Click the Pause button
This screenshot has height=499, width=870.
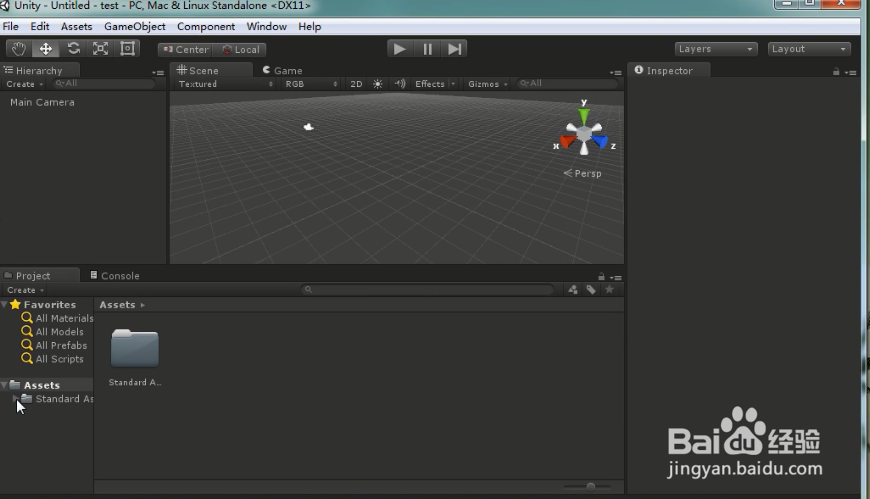[427, 49]
